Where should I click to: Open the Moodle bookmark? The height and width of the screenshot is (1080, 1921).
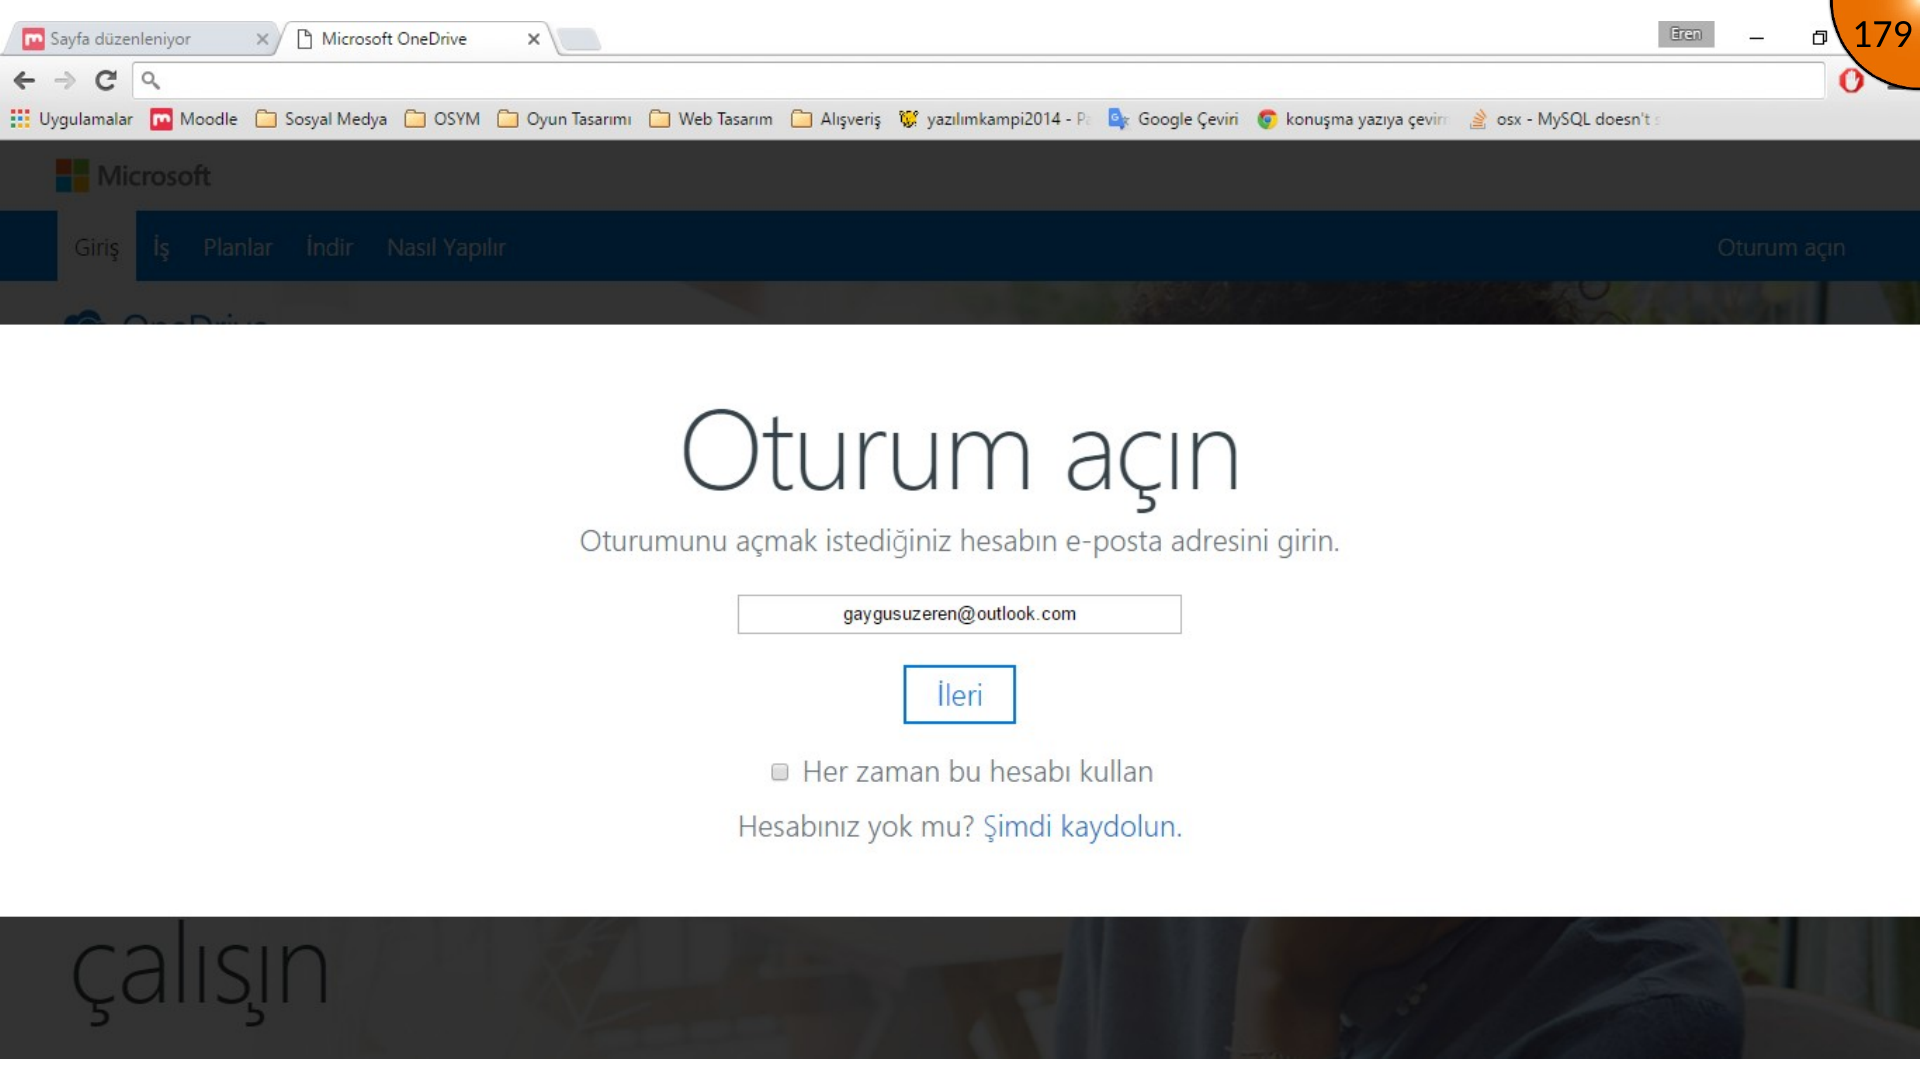(194, 119)
